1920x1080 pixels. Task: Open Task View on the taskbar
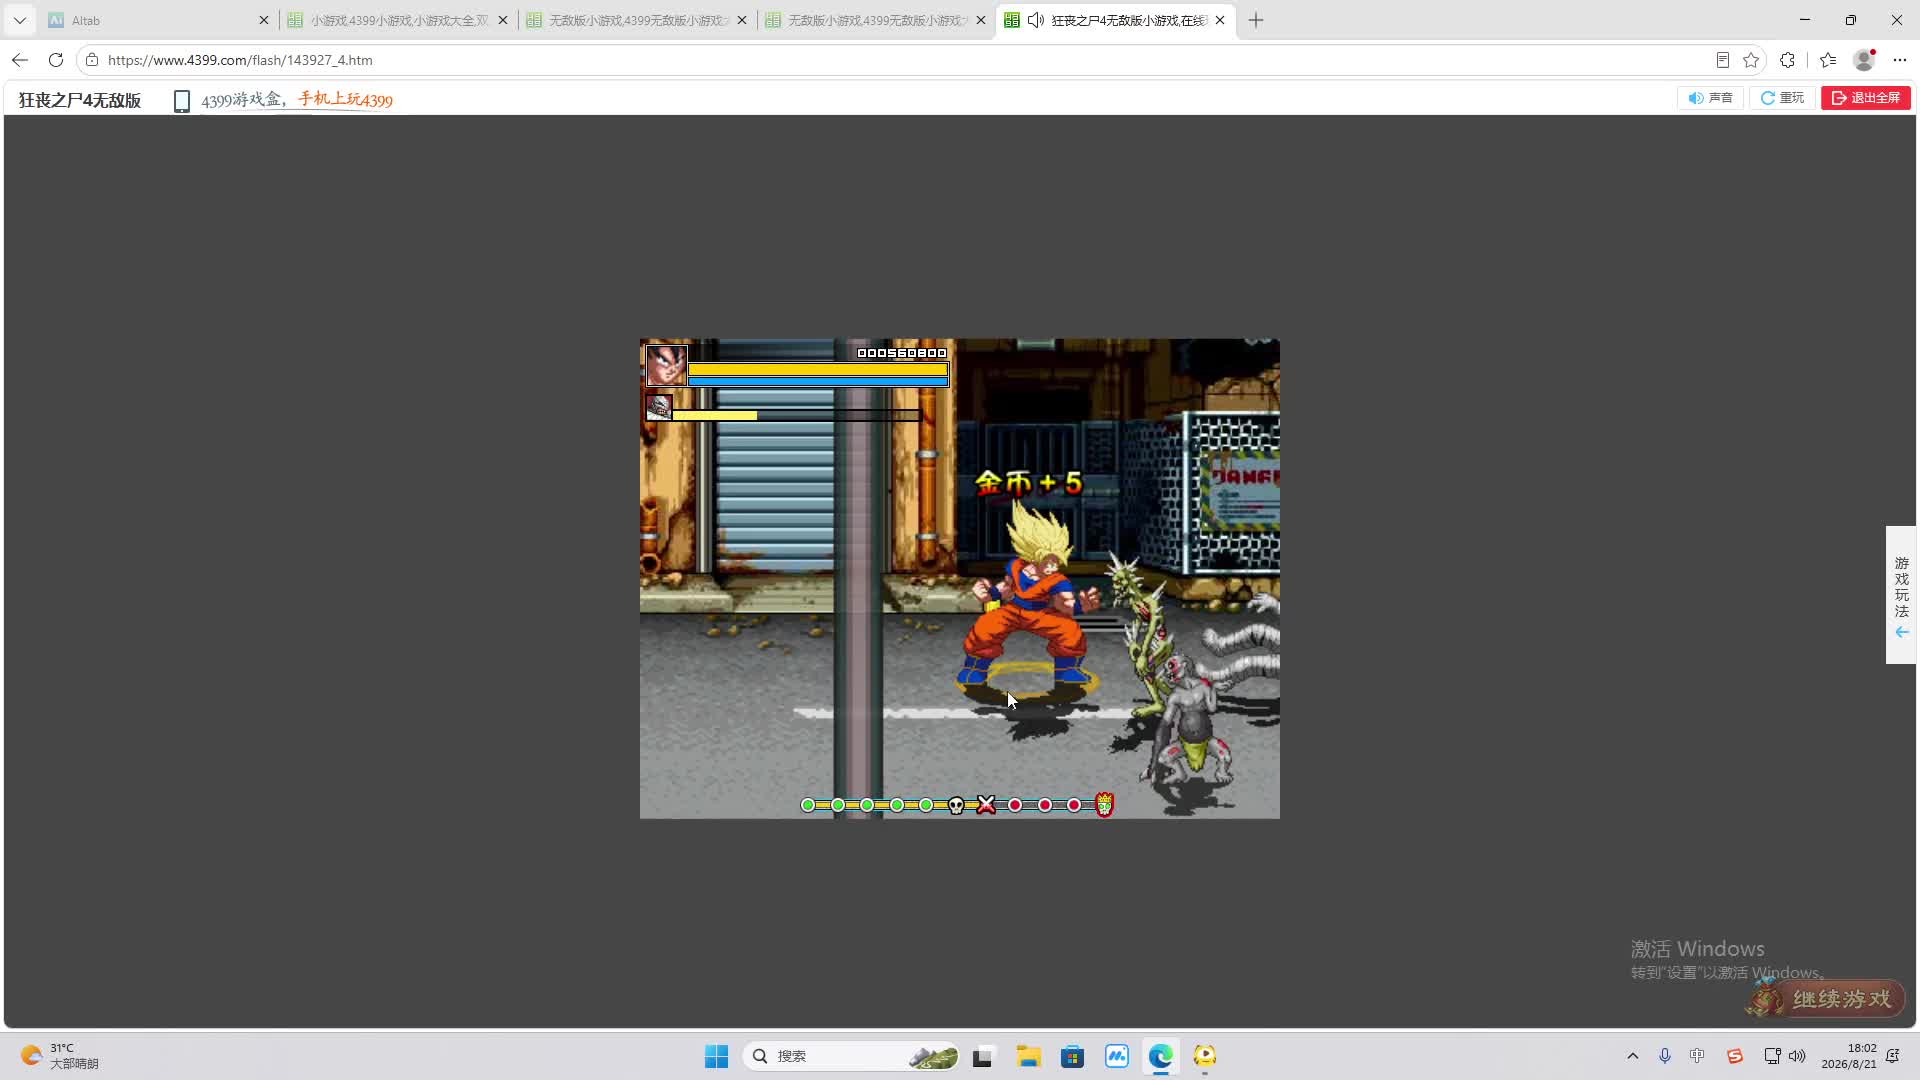tap(983, 1056)
